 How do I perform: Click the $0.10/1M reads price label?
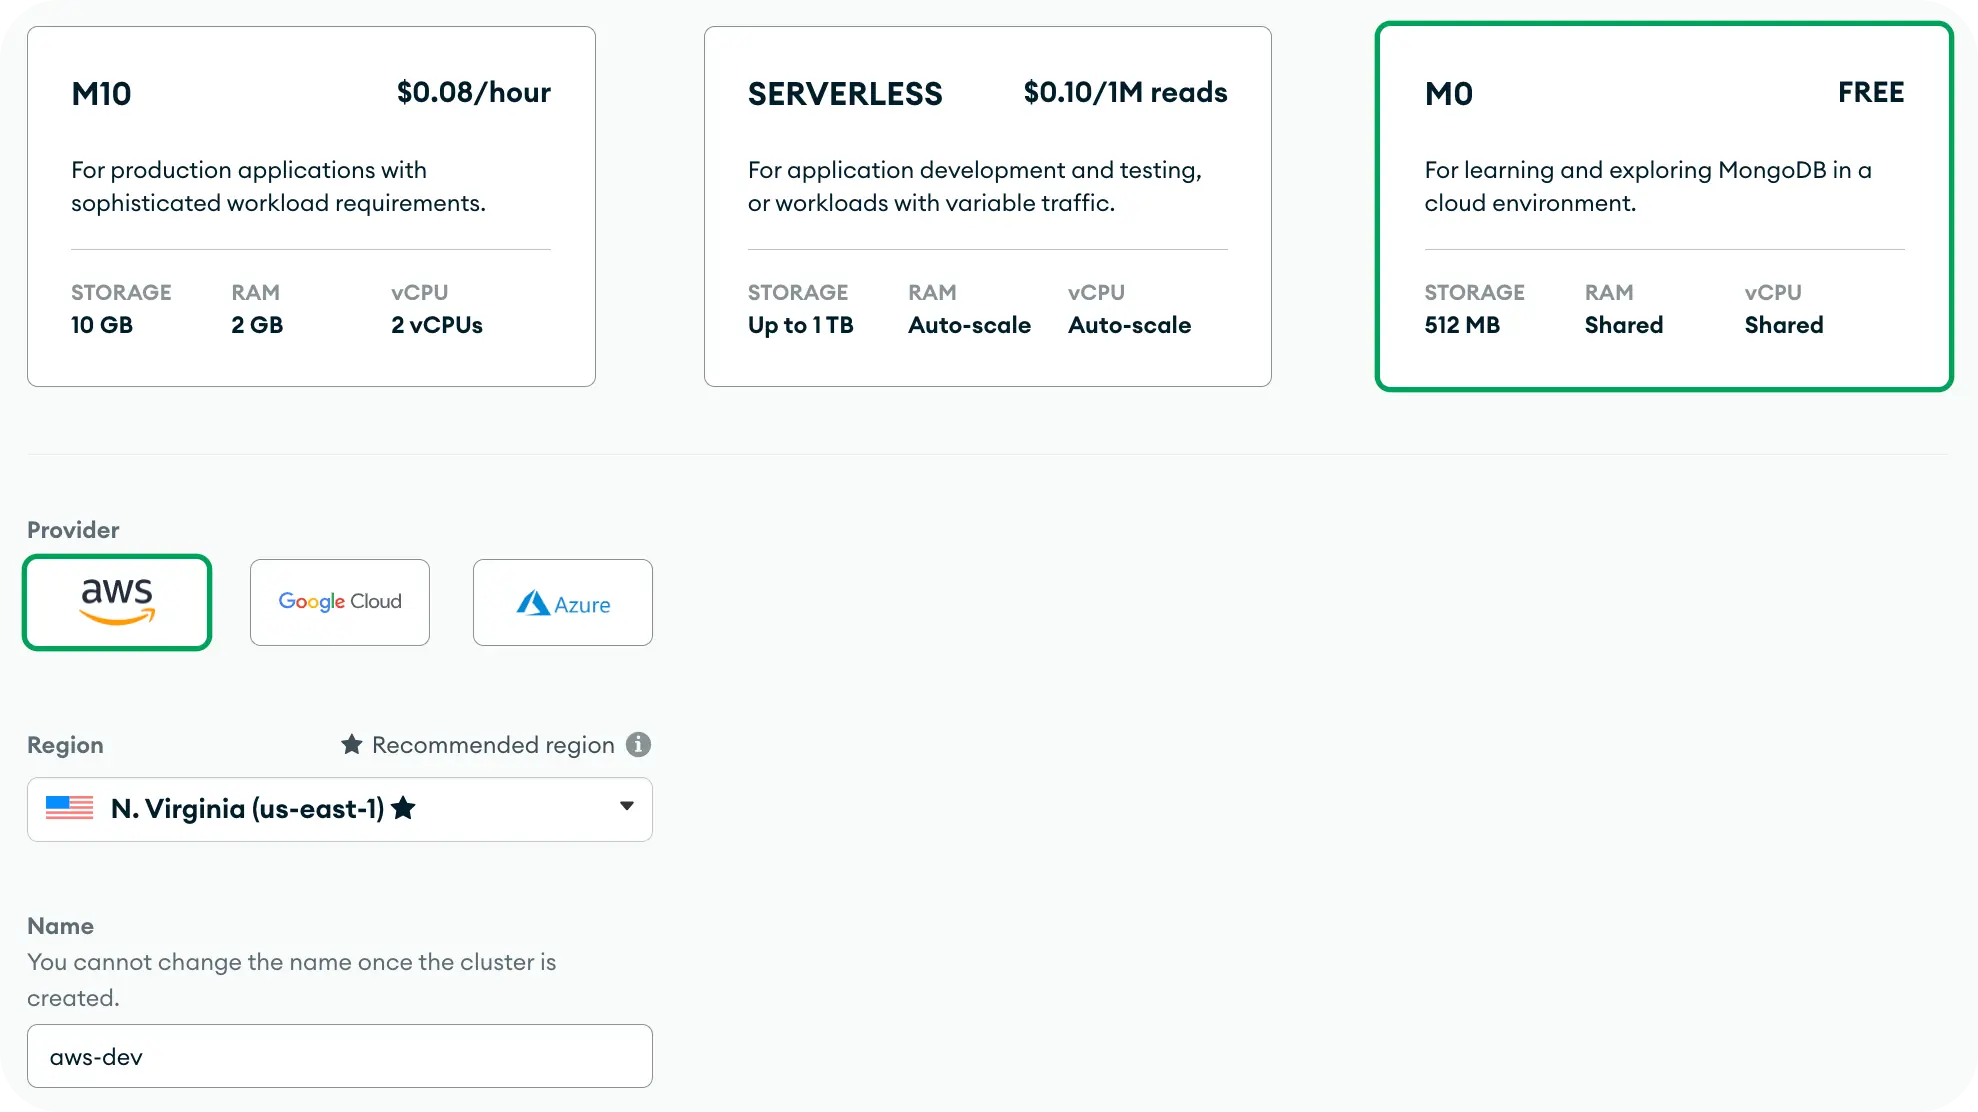pyautogui.click(x=1125, y=93)
